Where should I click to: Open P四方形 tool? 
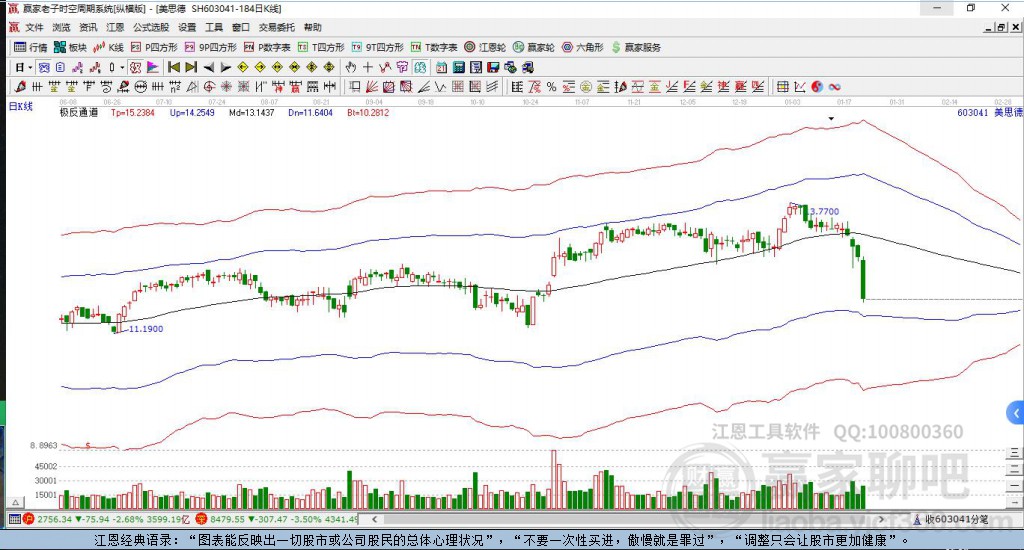(154, 47)
